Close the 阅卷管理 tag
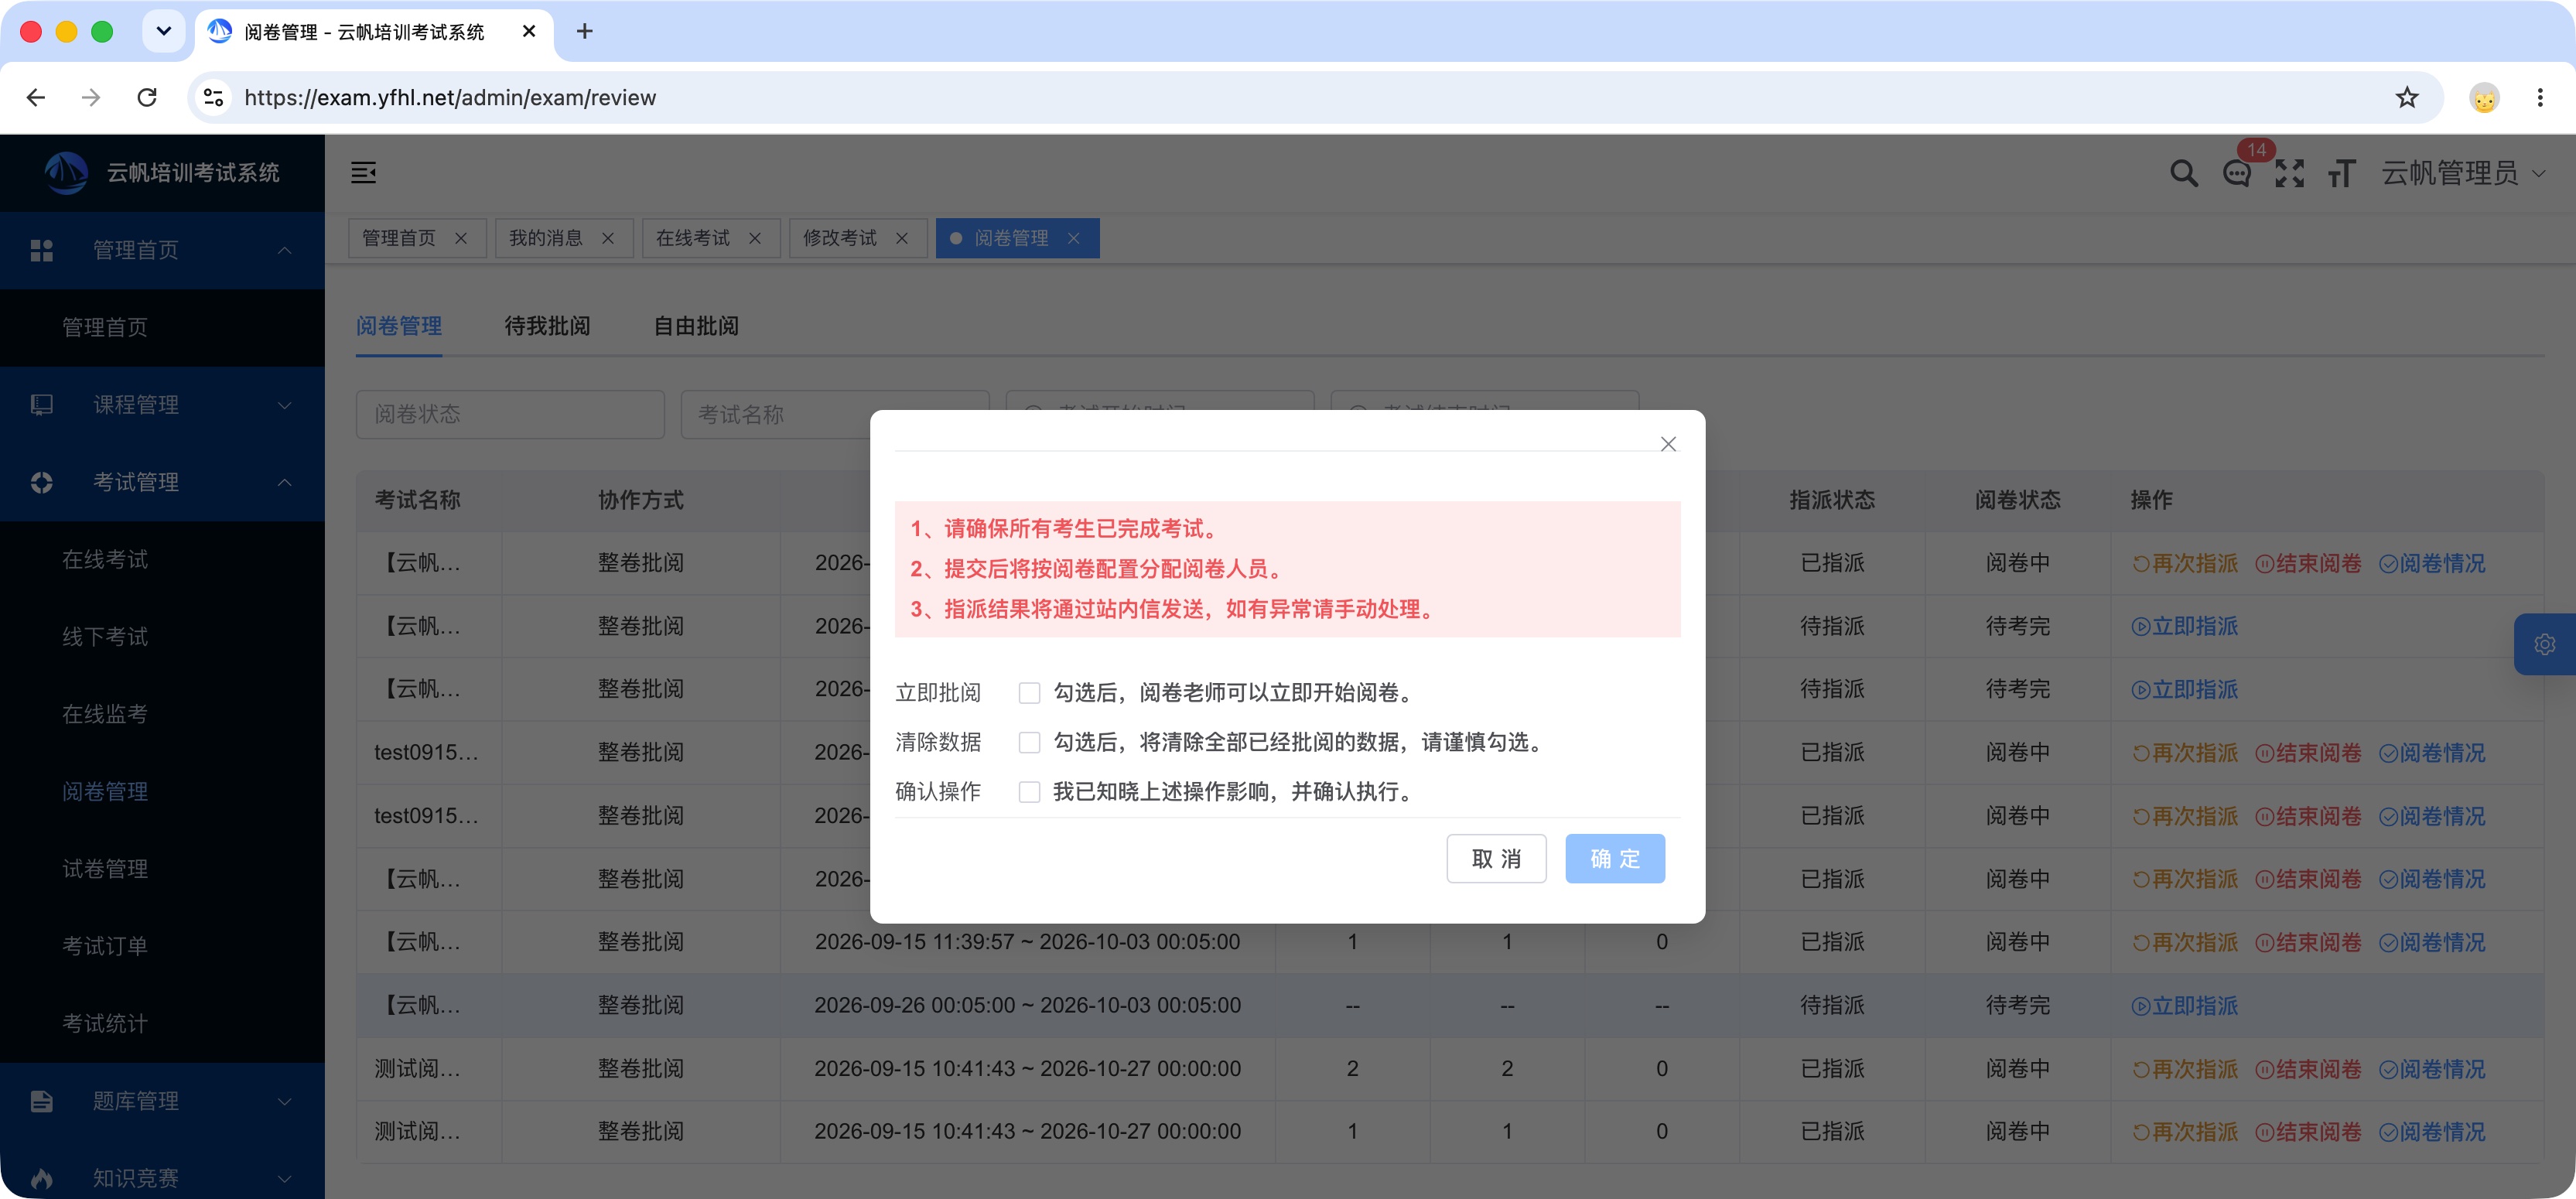 click(x=1074, y=238)
